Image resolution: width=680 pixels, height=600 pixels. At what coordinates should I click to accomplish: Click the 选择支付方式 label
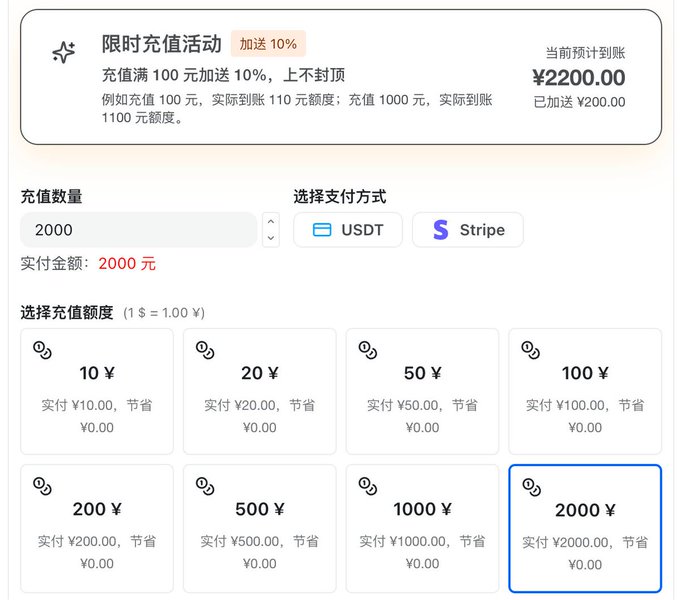[x=340, y=196]
